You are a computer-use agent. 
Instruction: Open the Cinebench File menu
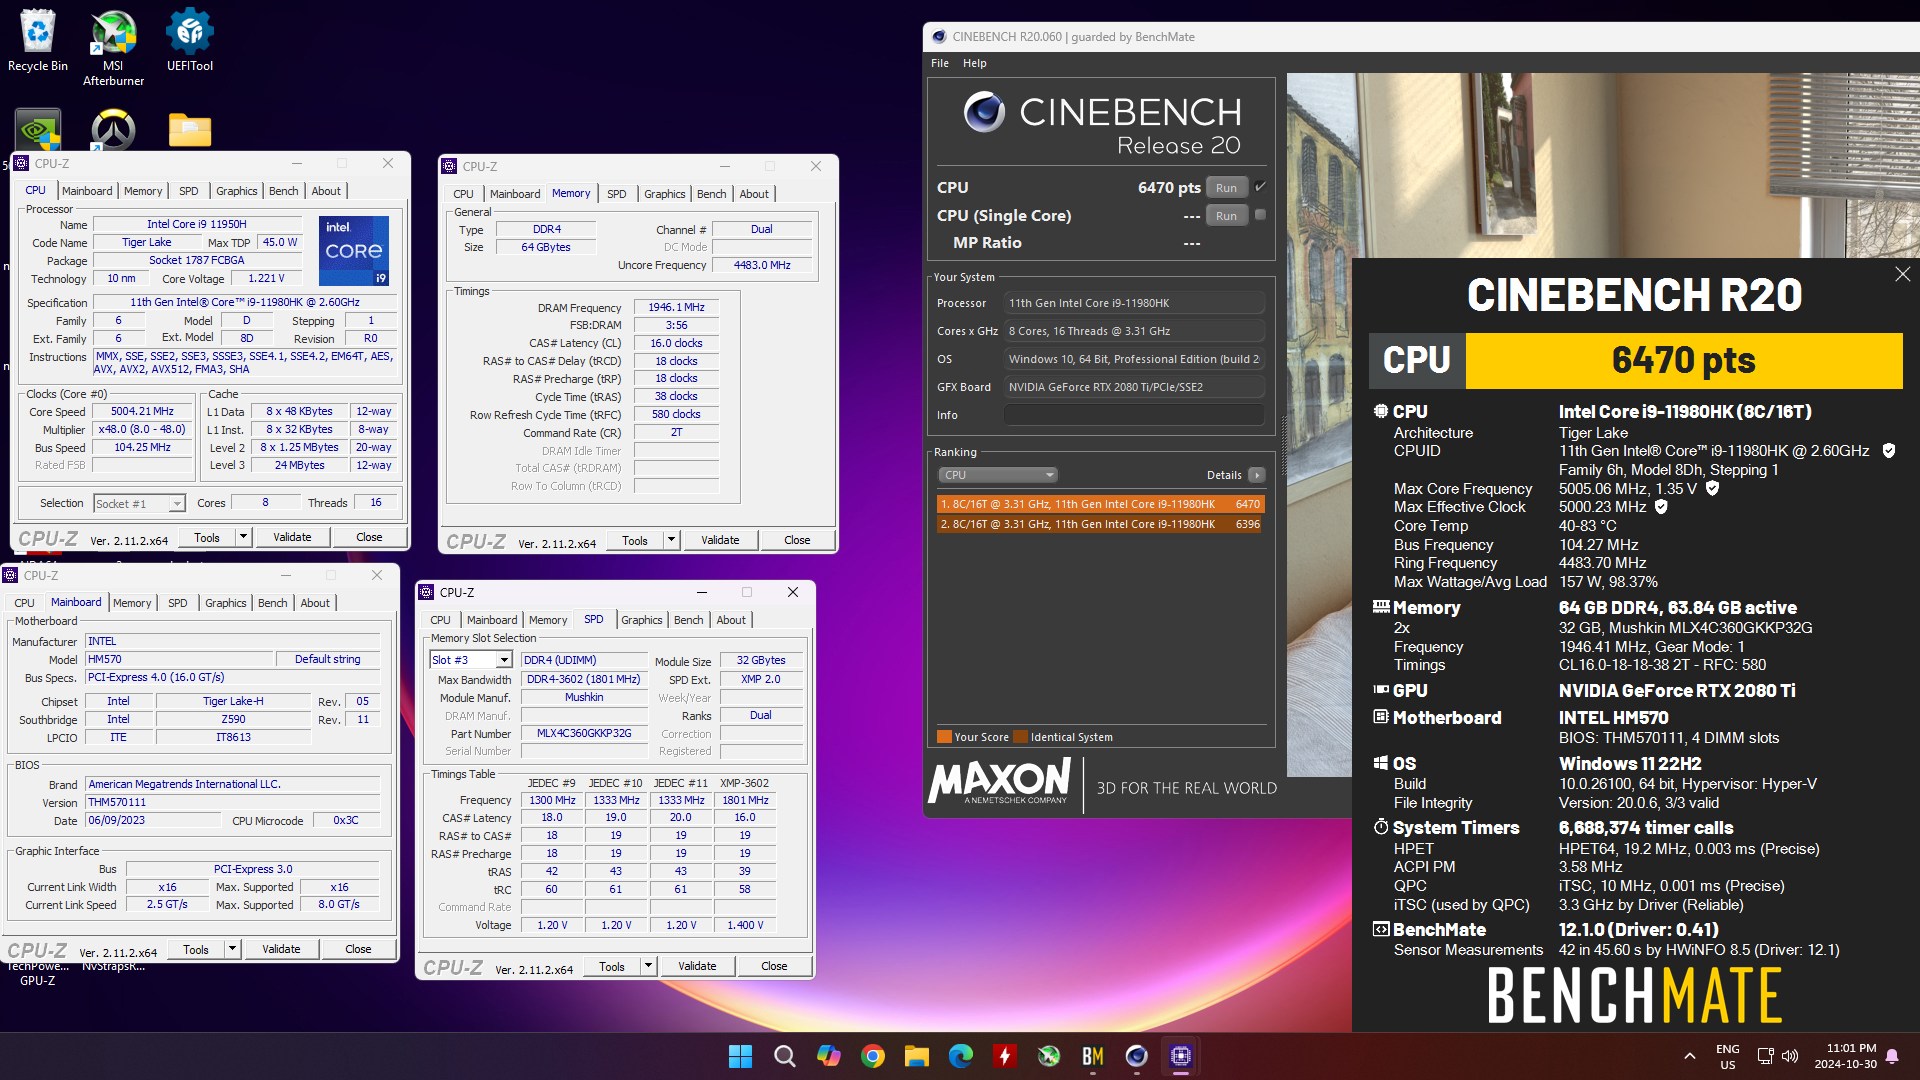(x=940, y=63)
